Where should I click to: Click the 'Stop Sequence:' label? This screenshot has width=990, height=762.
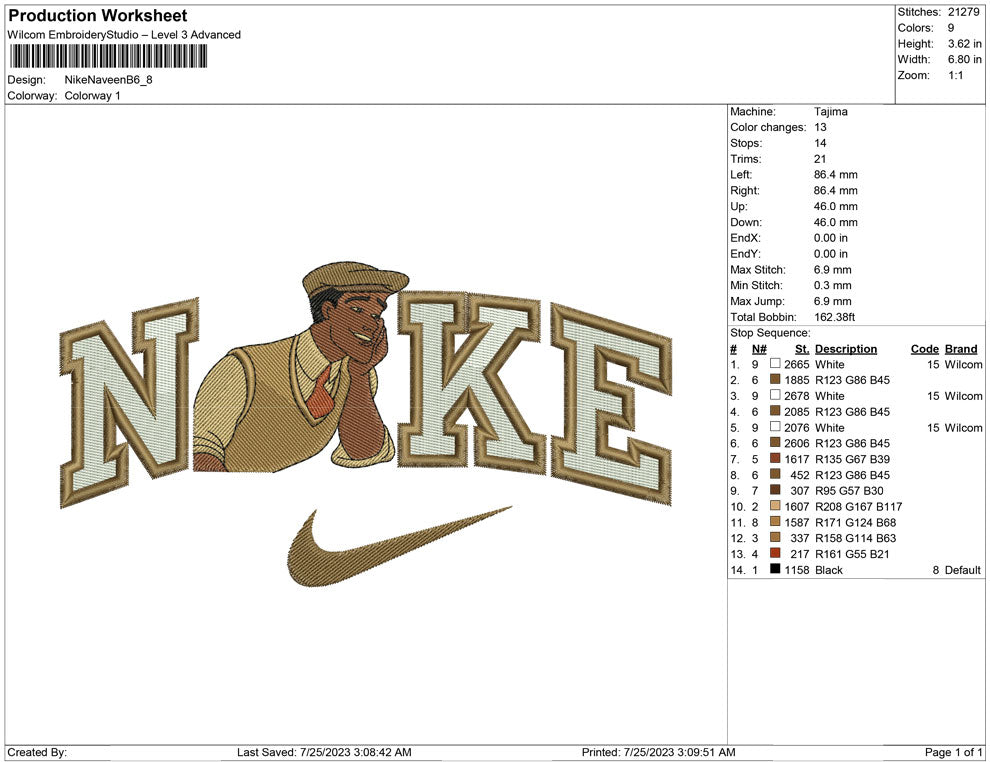tap(770, 333)
